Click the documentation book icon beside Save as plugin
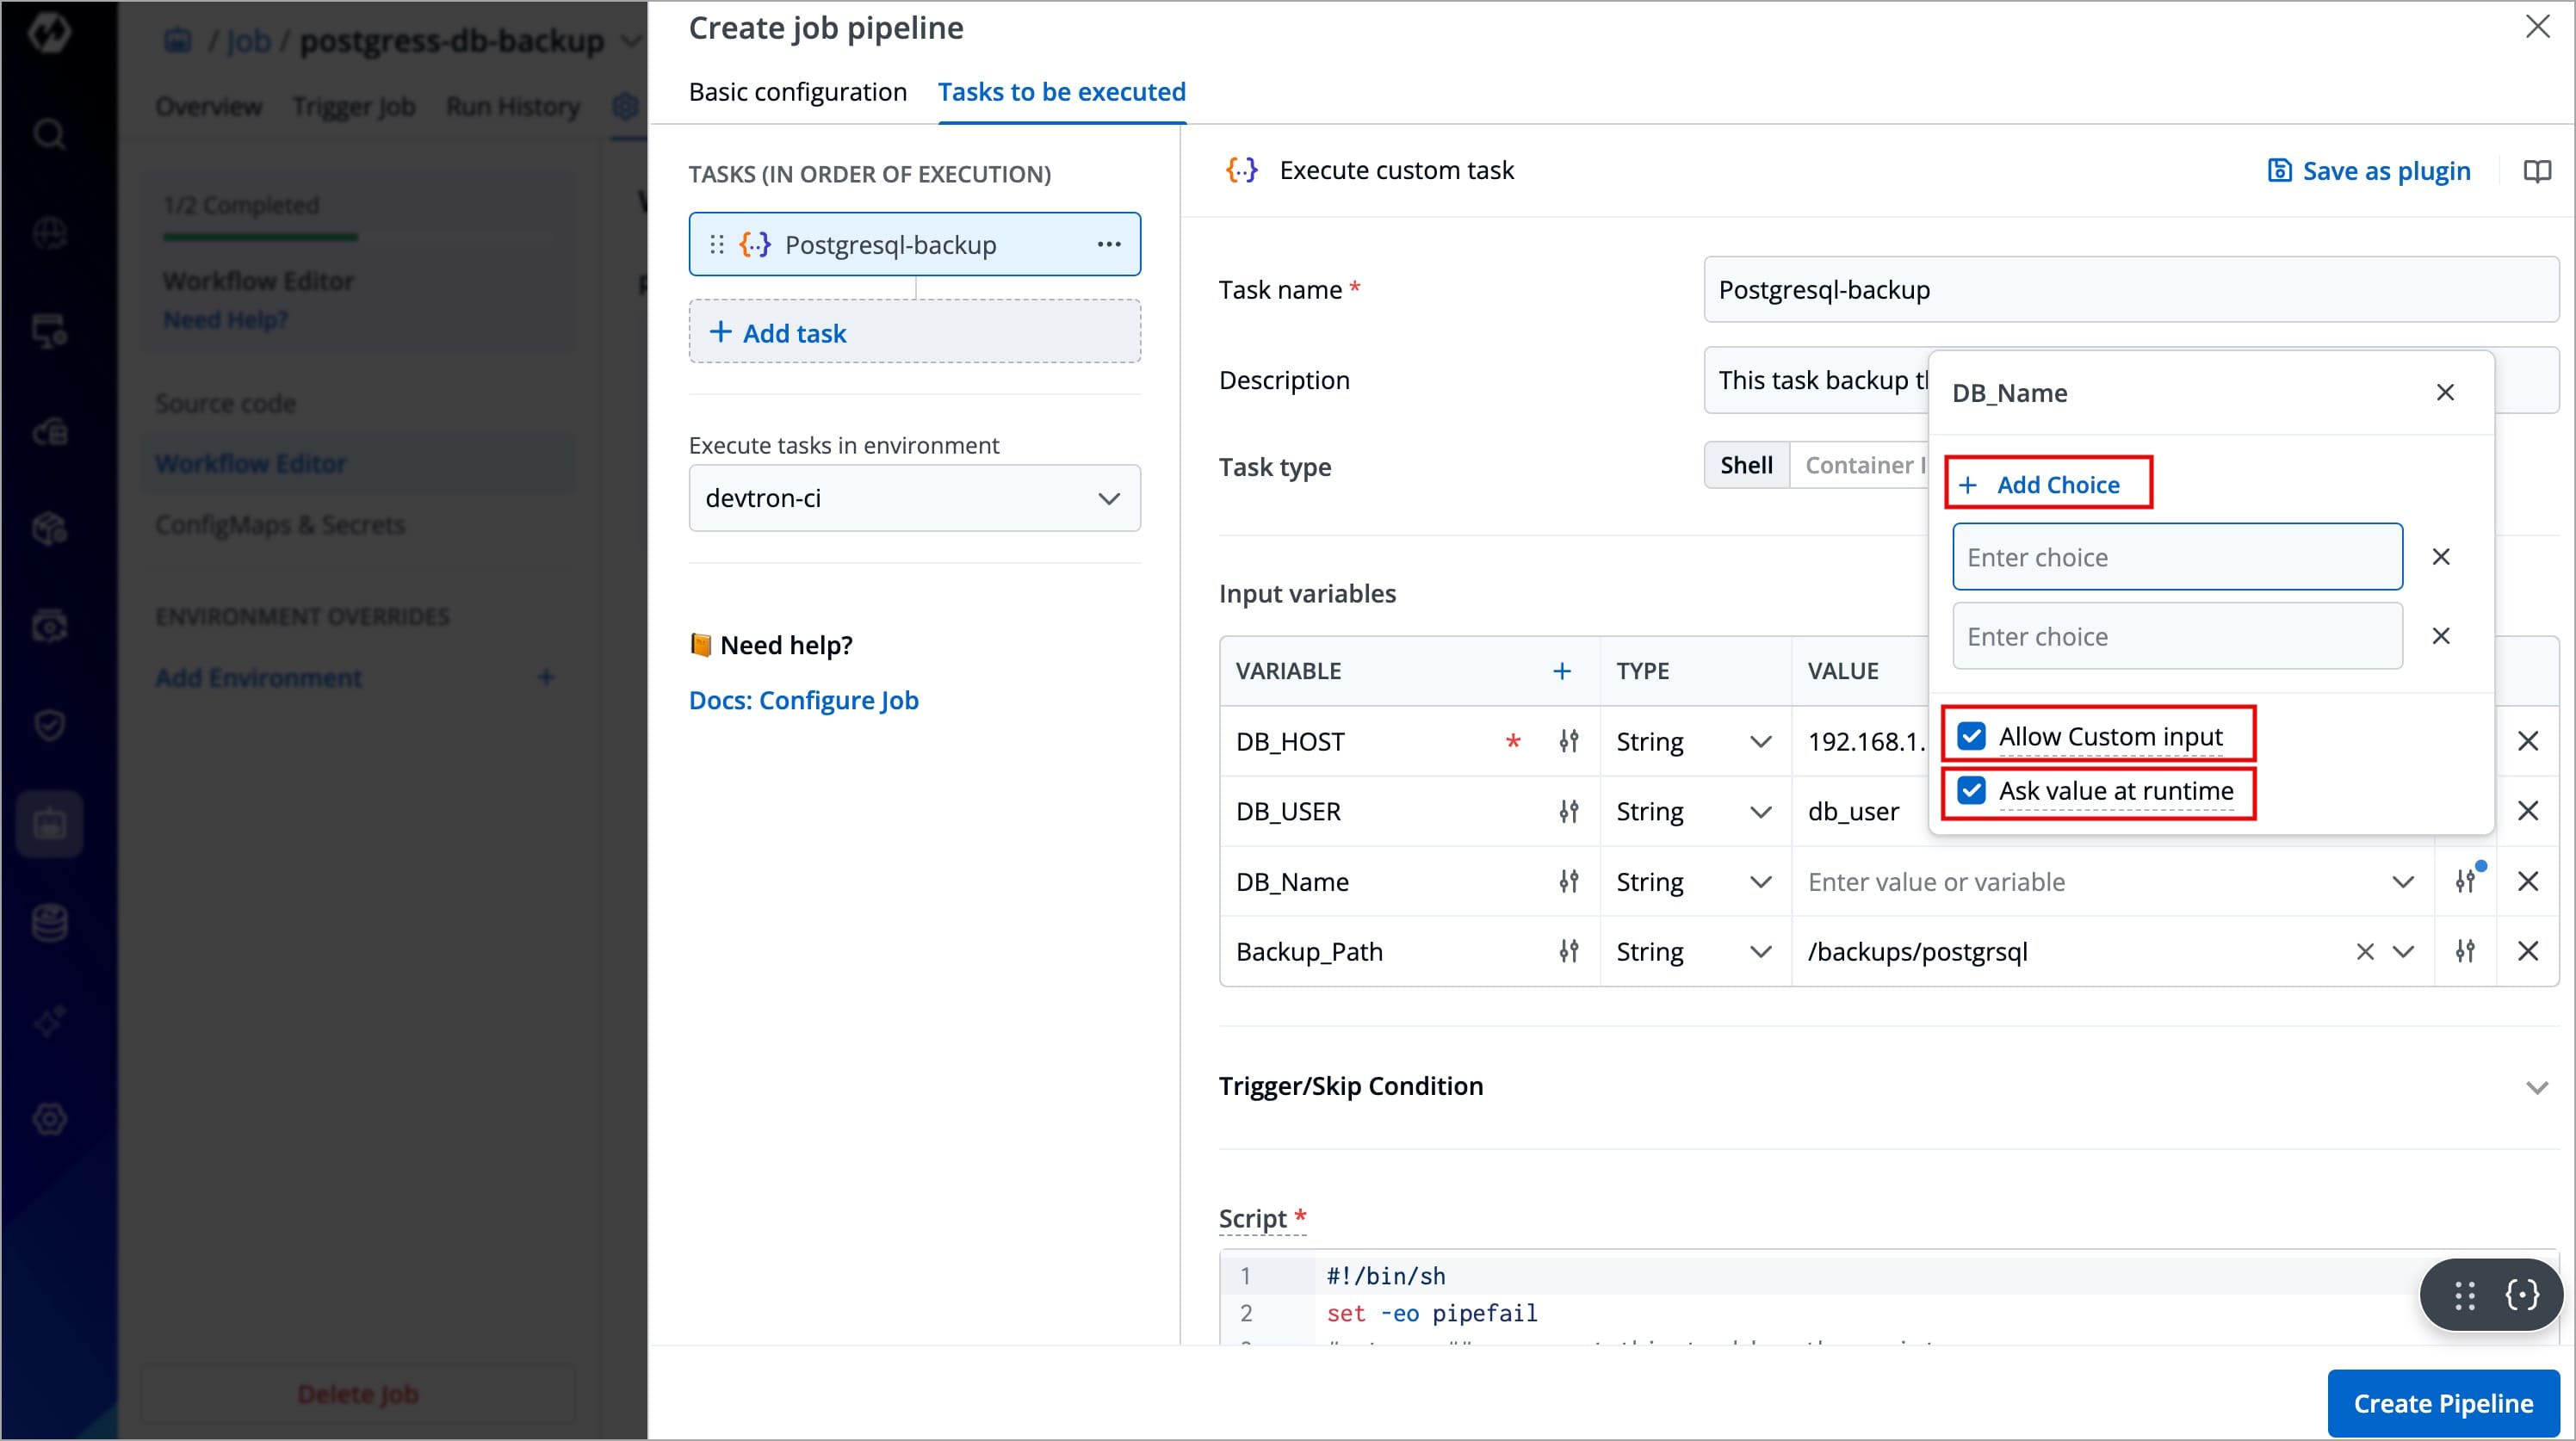The width and height of the screenshot is (2576, 1441). 2536,171
